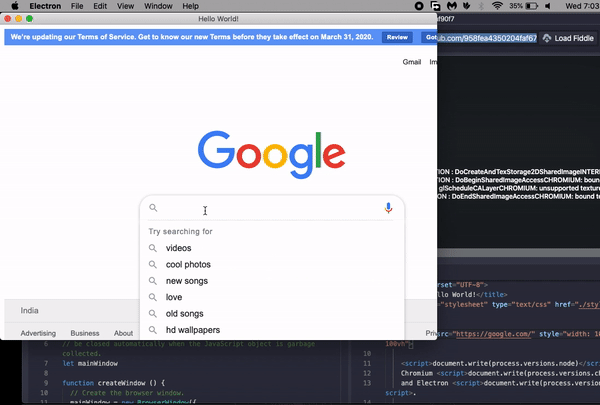
Task: Click the volume icon in menu bar
Action: pos(548,6)
